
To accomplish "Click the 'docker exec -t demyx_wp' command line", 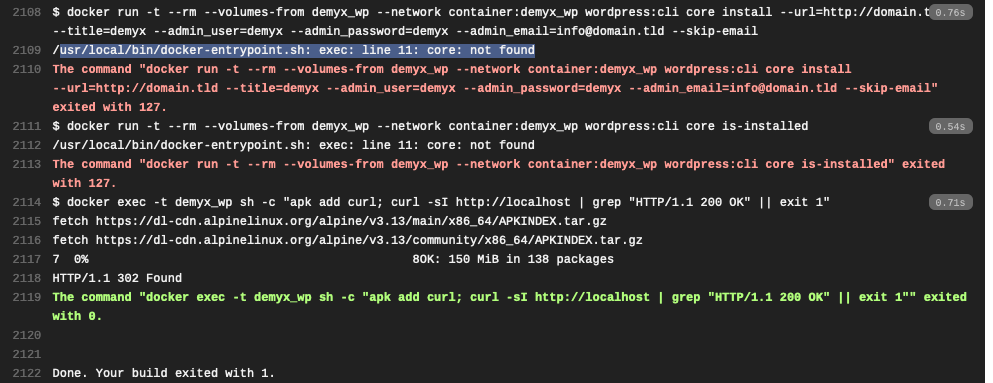I will 441,202.
